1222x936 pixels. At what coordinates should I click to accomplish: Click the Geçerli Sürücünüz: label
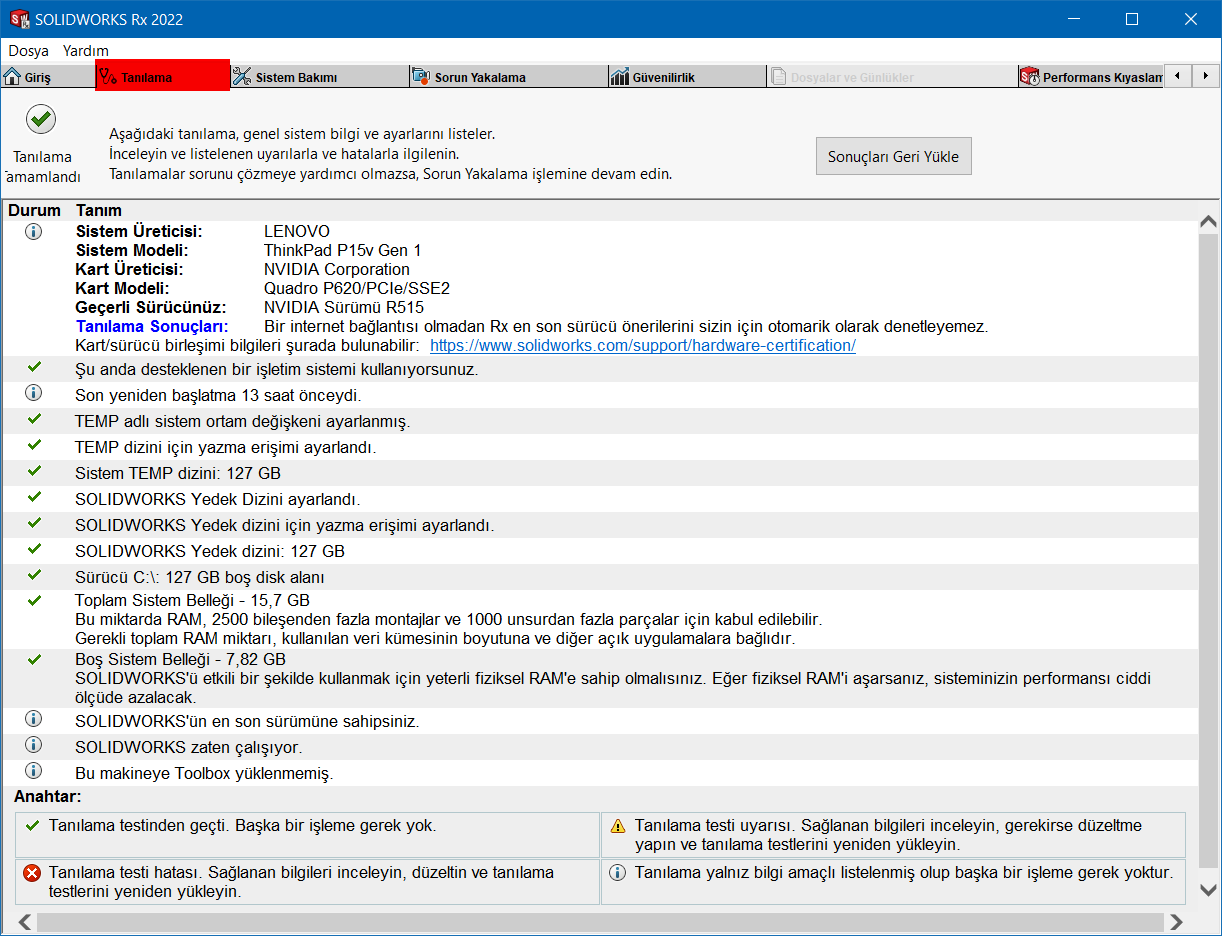(151, 308)
